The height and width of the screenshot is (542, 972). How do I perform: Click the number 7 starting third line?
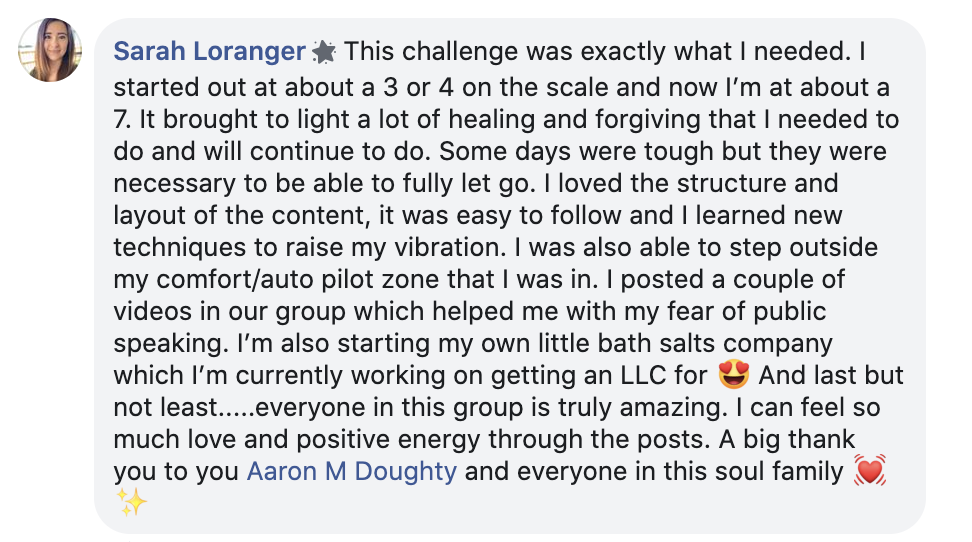click(121, 120)
